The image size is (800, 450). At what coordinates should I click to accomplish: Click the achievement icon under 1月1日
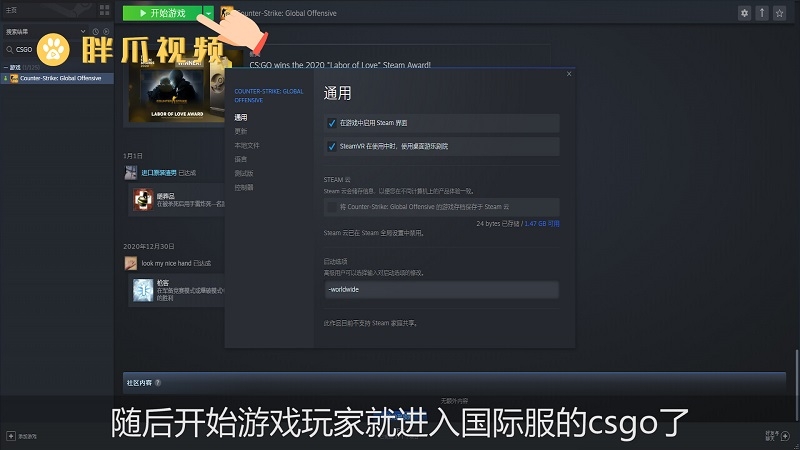[143, 199]
